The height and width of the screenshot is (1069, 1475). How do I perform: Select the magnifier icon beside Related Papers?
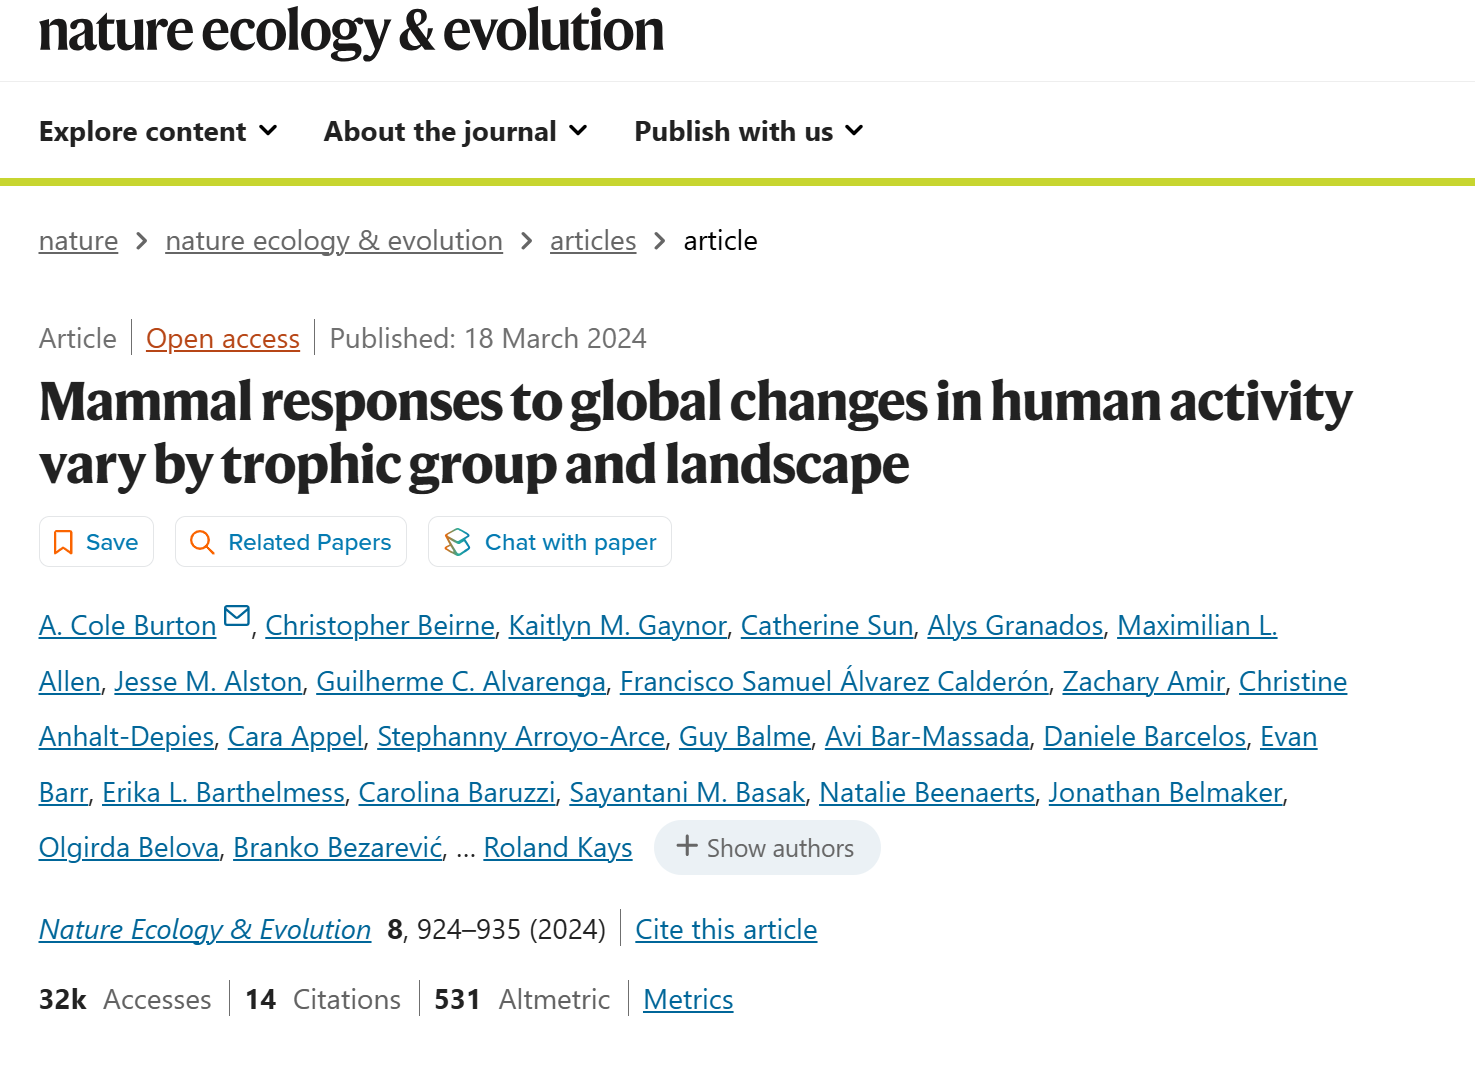tap(203, 541)
